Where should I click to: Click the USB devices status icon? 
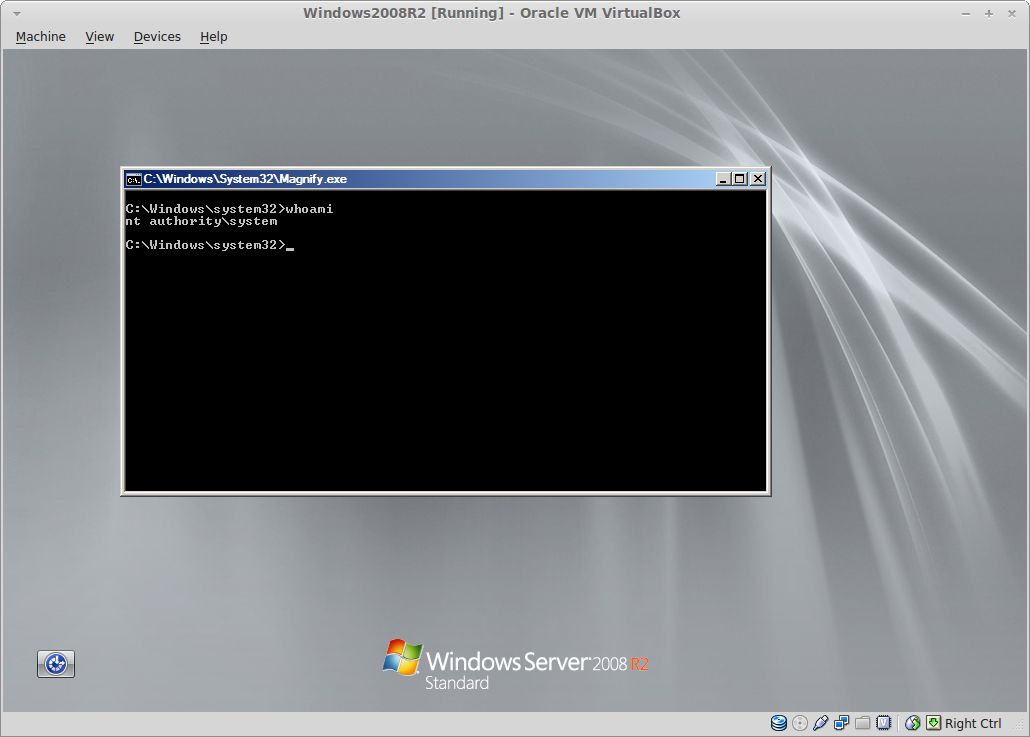pos(820,723)
